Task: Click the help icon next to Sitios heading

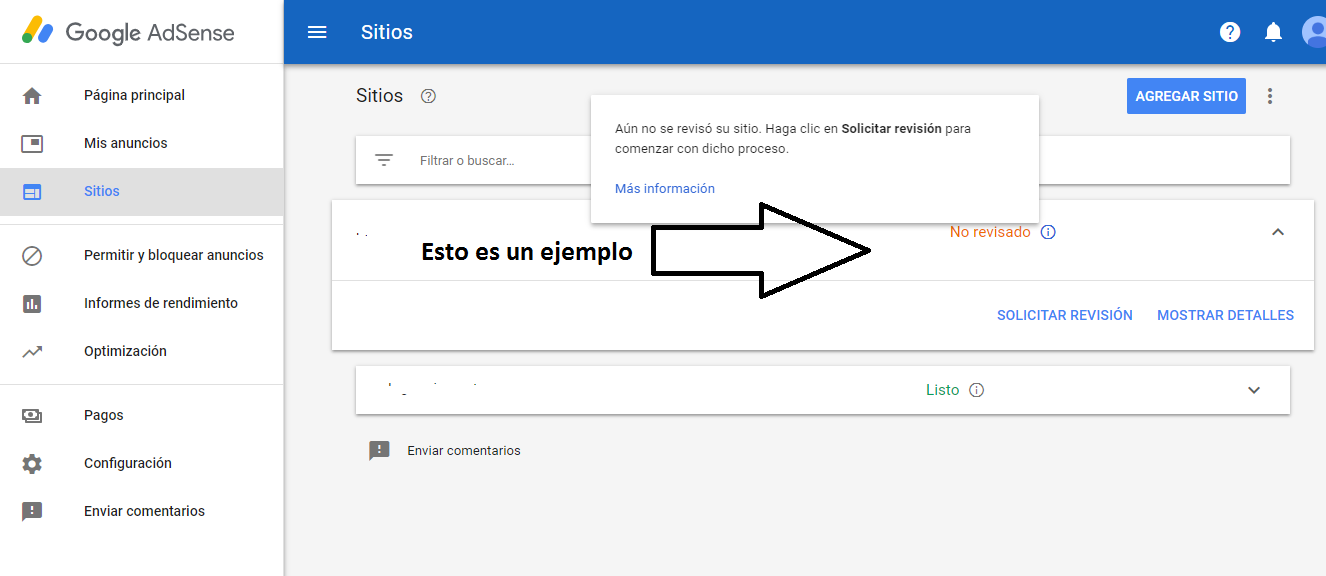Action: point(429,96)
